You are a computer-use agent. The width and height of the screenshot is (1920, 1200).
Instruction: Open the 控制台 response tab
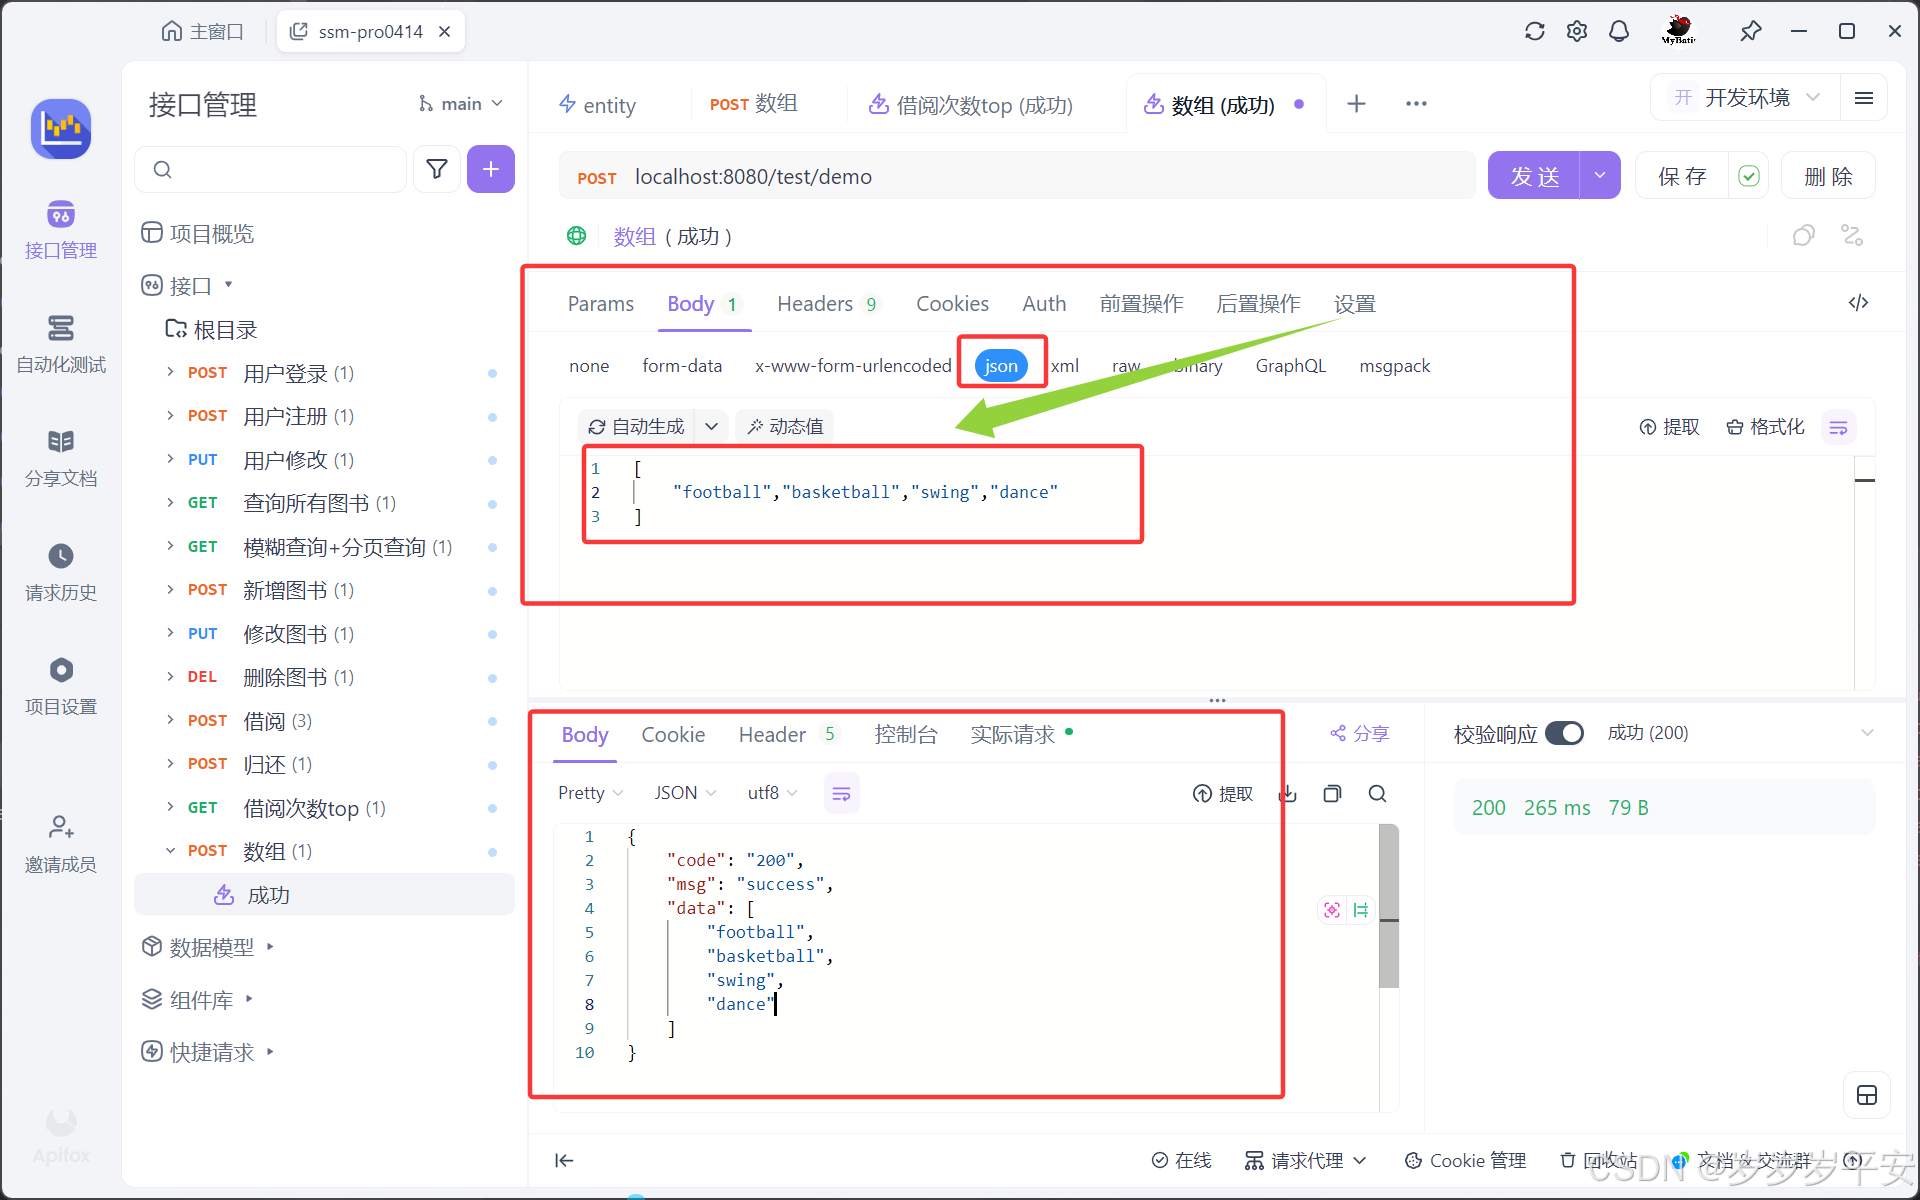[x=906, y=735]
